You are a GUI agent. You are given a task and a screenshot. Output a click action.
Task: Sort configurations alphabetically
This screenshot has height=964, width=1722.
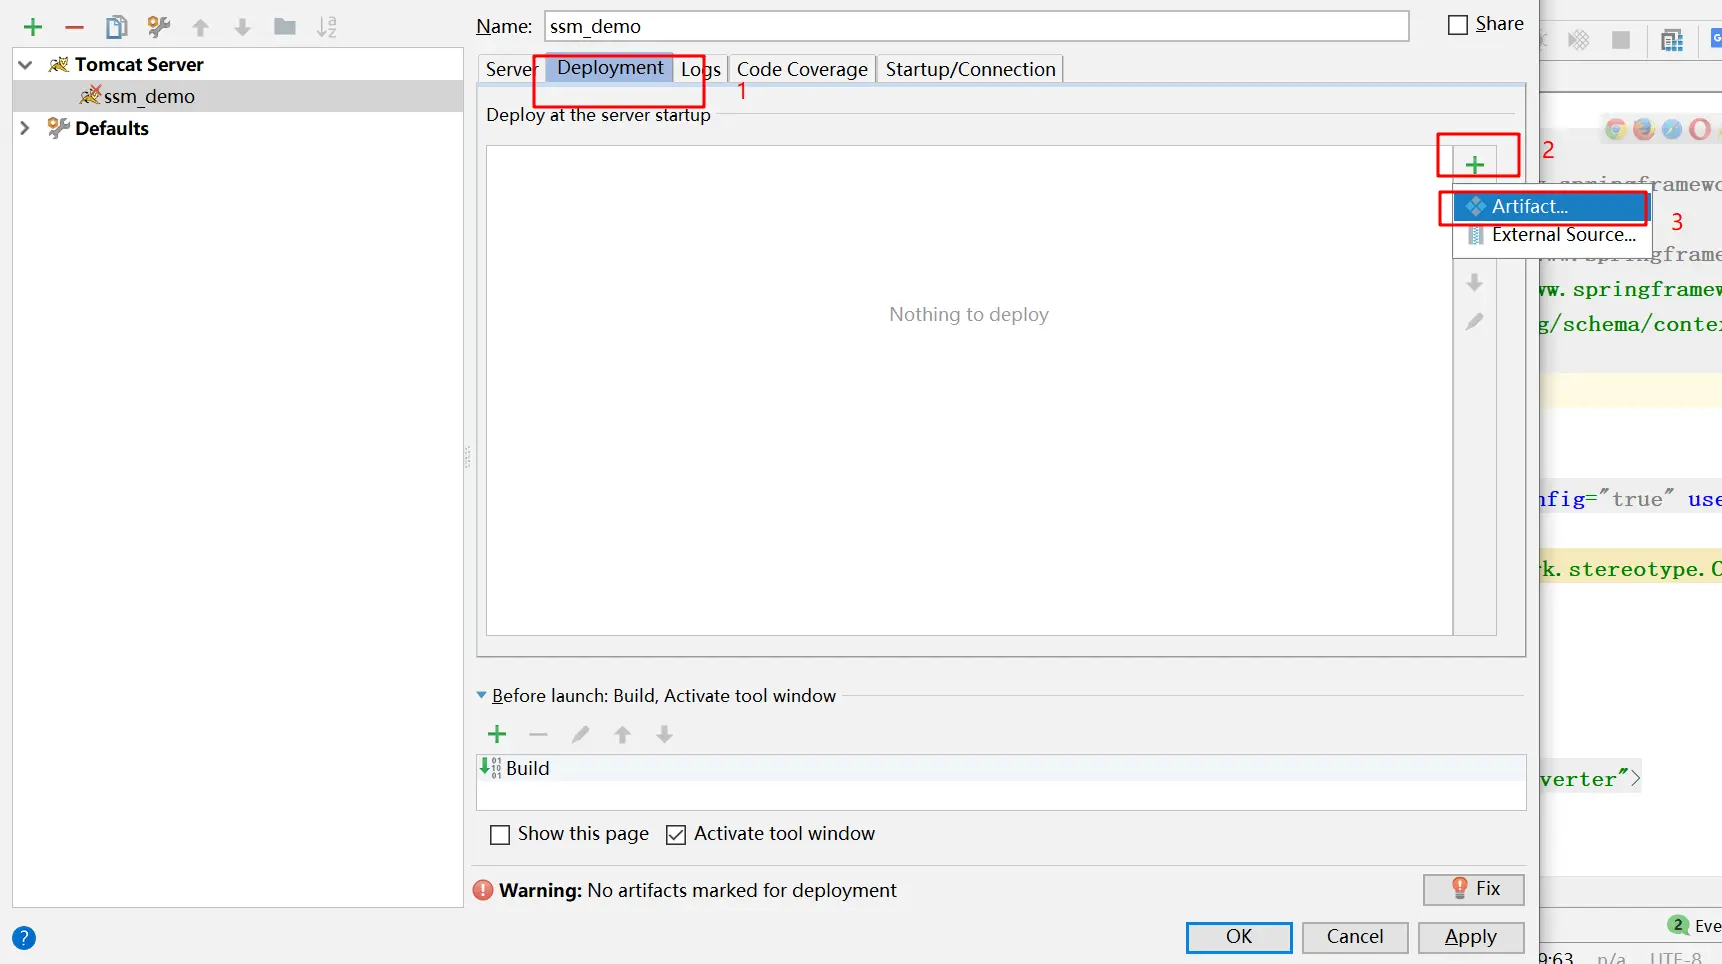(327, 27)
